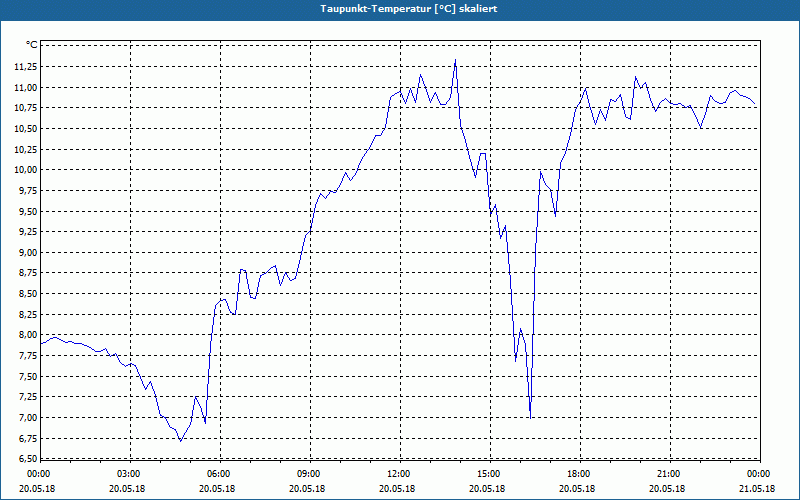Click the 06:00 time label
Image resolution: width=800 pixels, height=500 pixels.
click(x=218, y=474)
